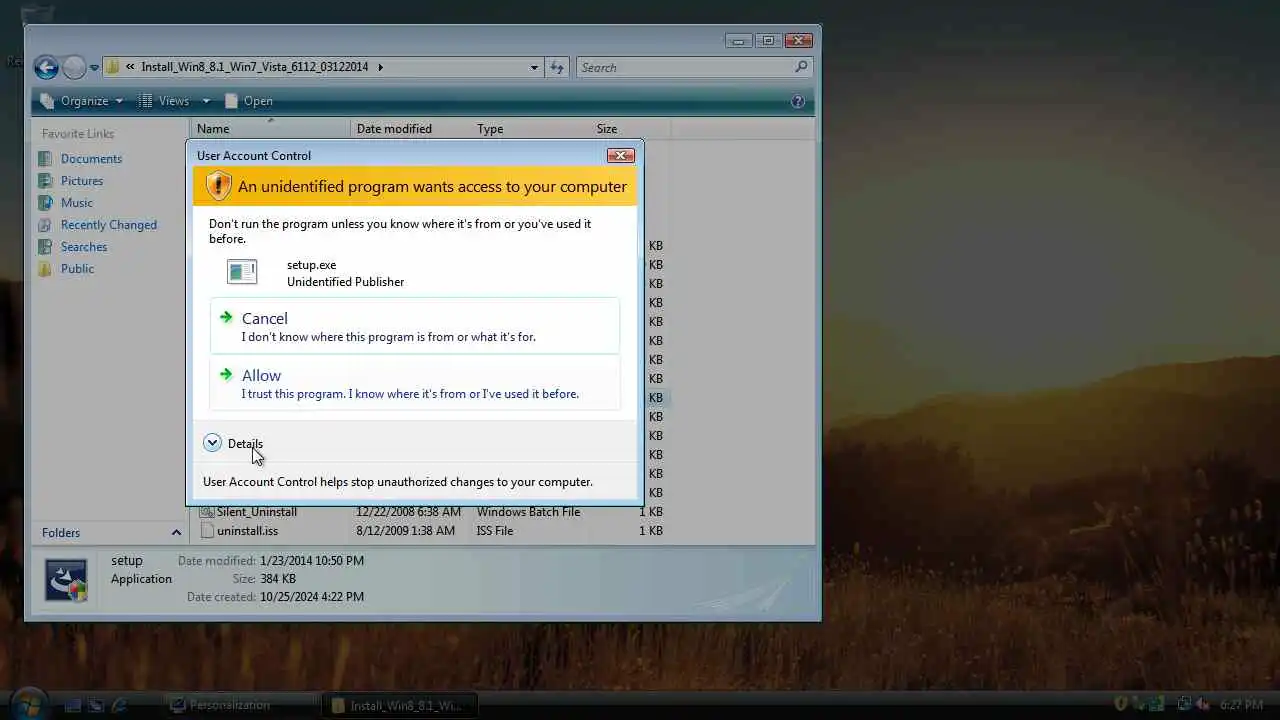Screen dimensions: 1280x720
Task: Close the User Account Control dialog
Action: [620, 155]
